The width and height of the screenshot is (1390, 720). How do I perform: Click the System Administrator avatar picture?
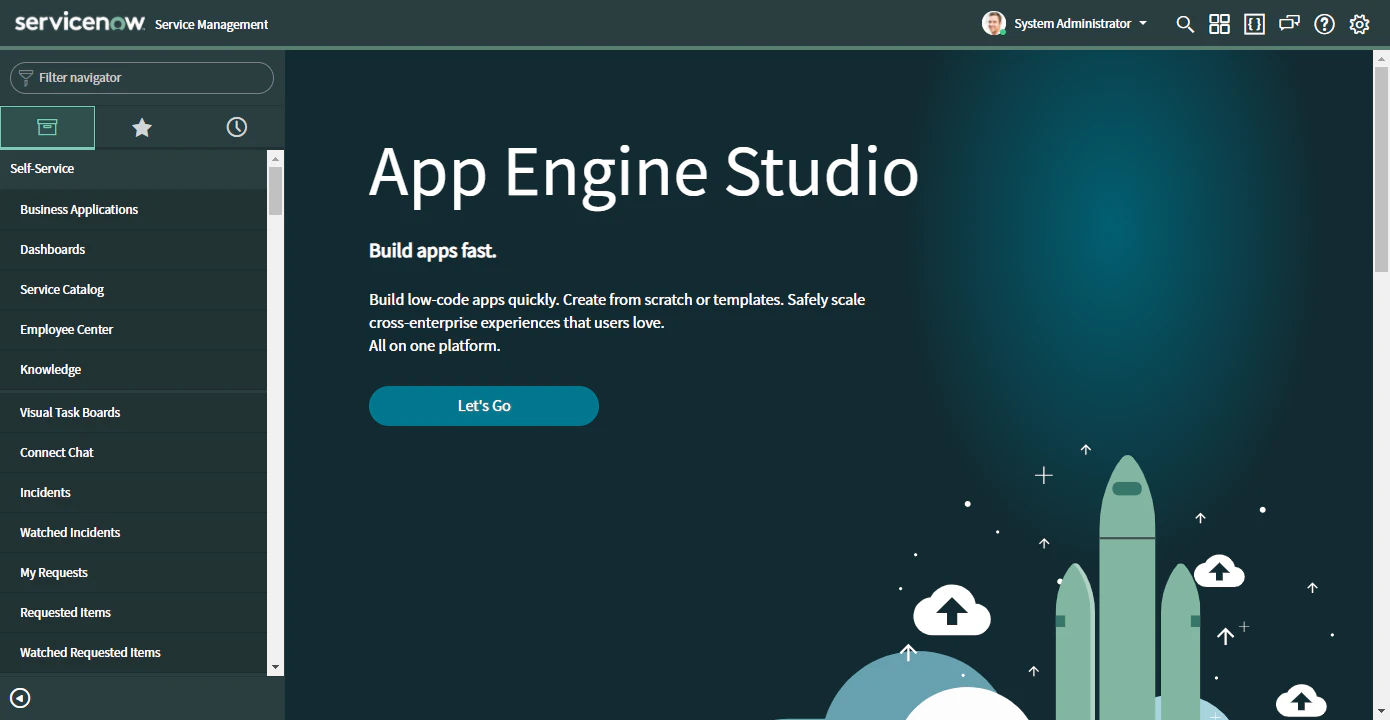(993, 23)
